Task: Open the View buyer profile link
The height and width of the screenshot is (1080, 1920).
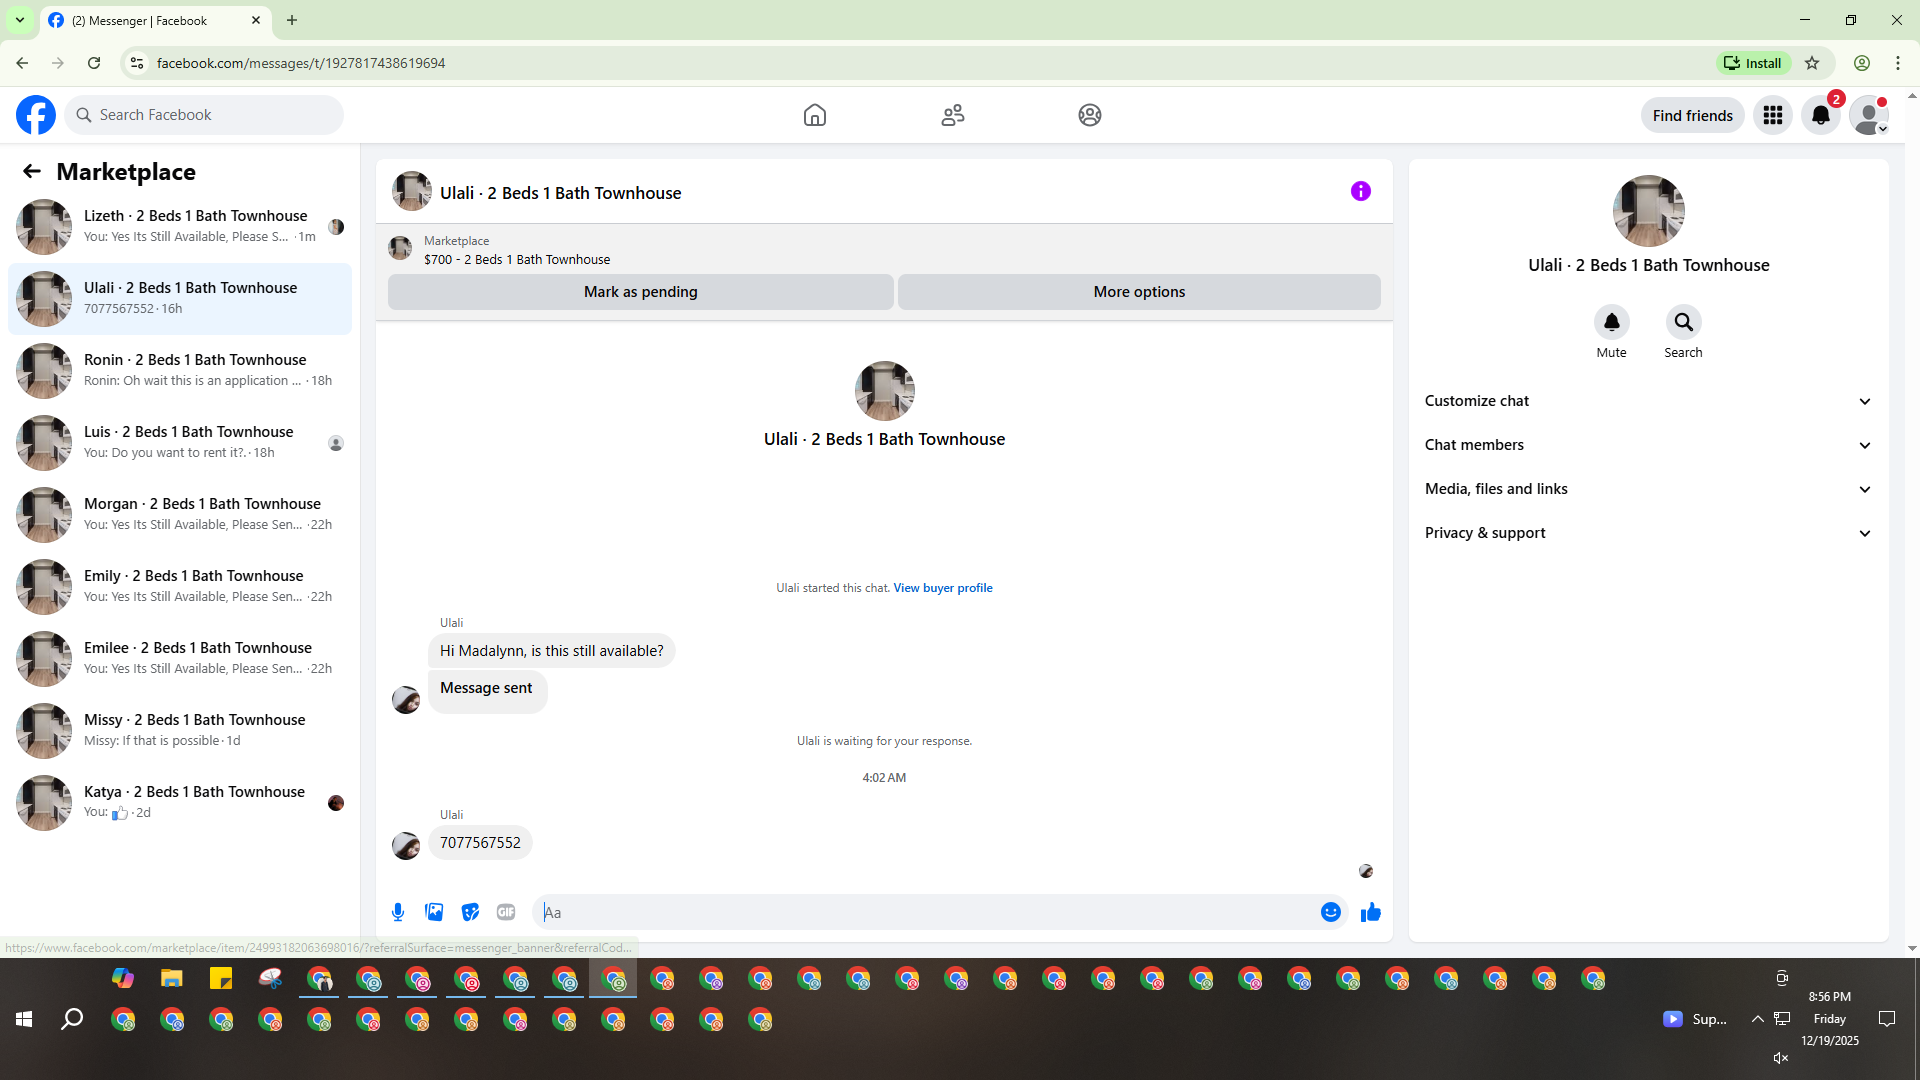Action: coord(942,588)
